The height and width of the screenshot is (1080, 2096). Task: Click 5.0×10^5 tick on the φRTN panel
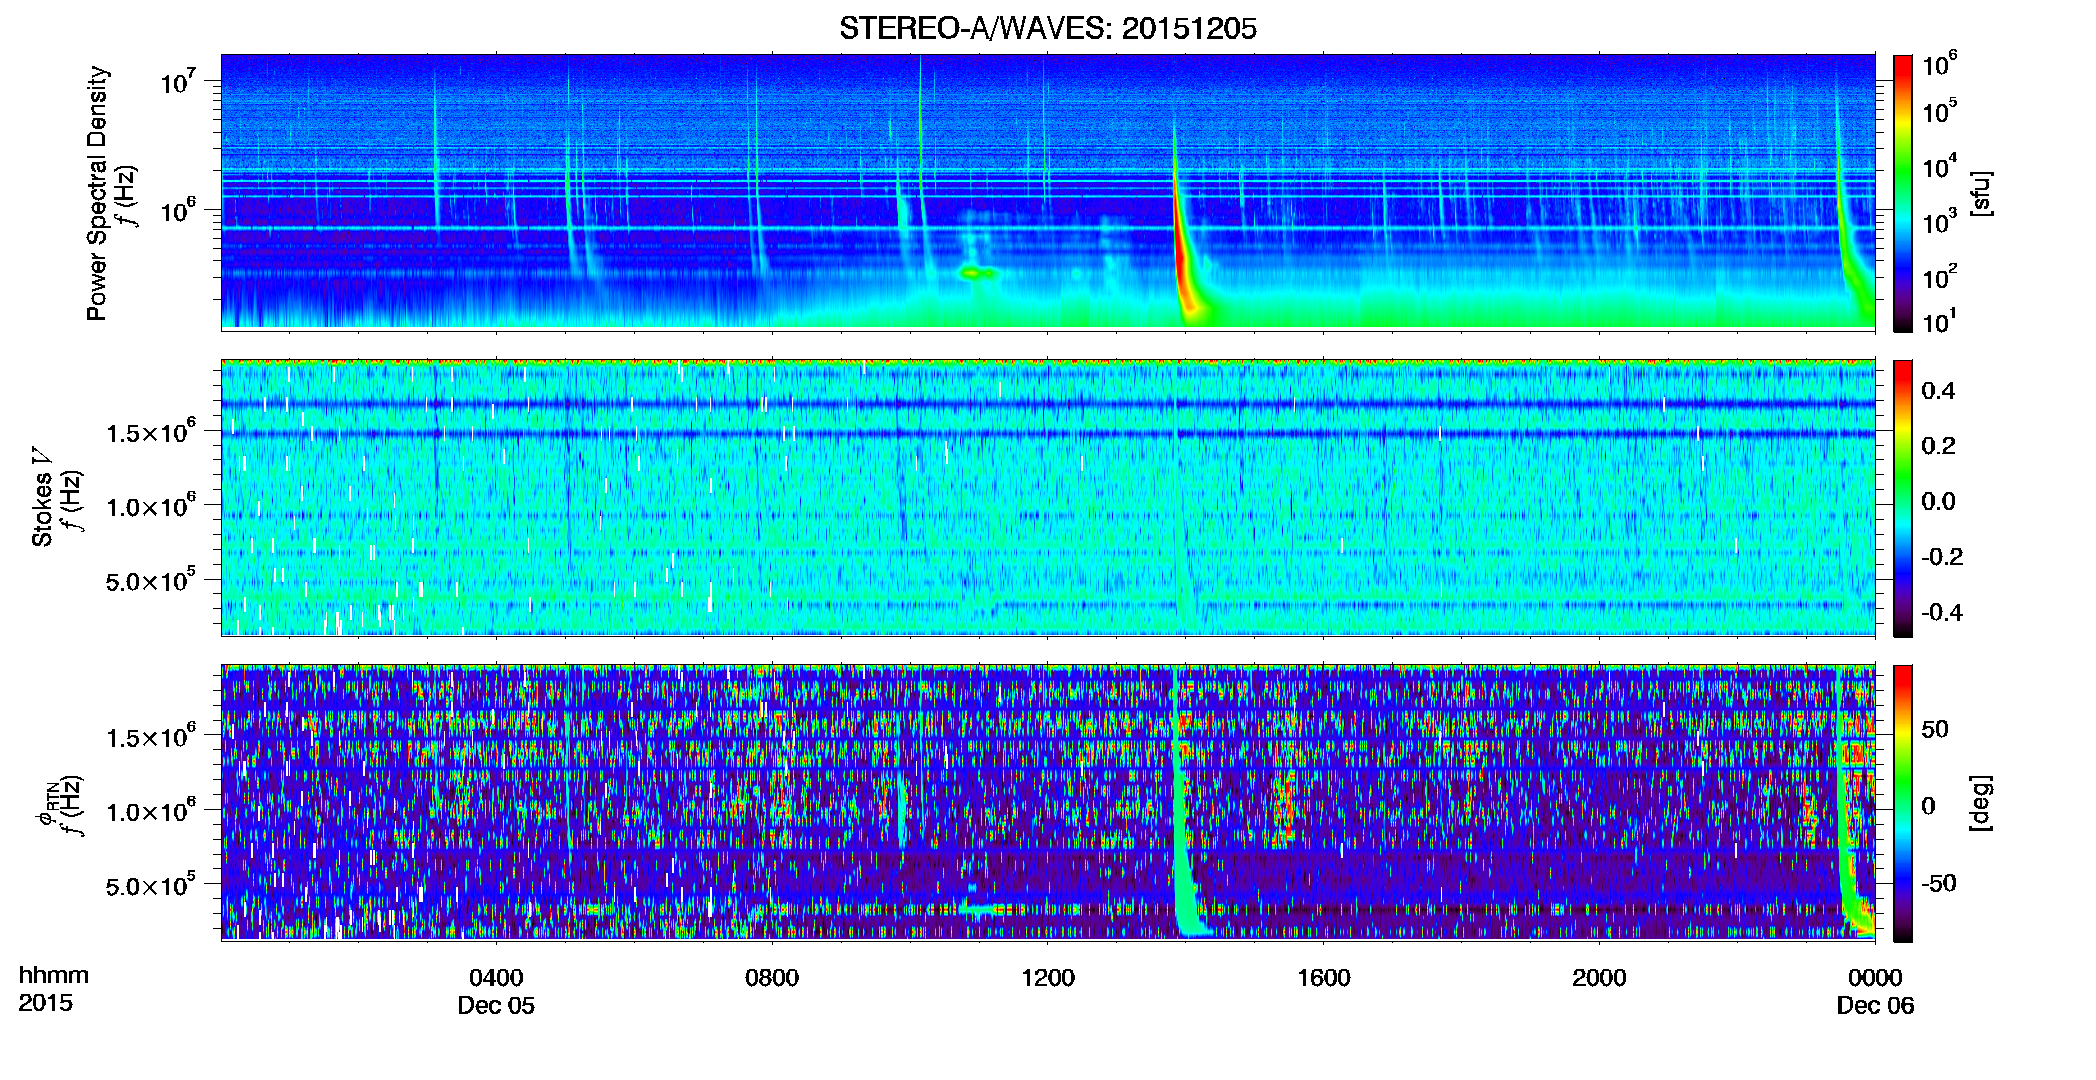151,886
